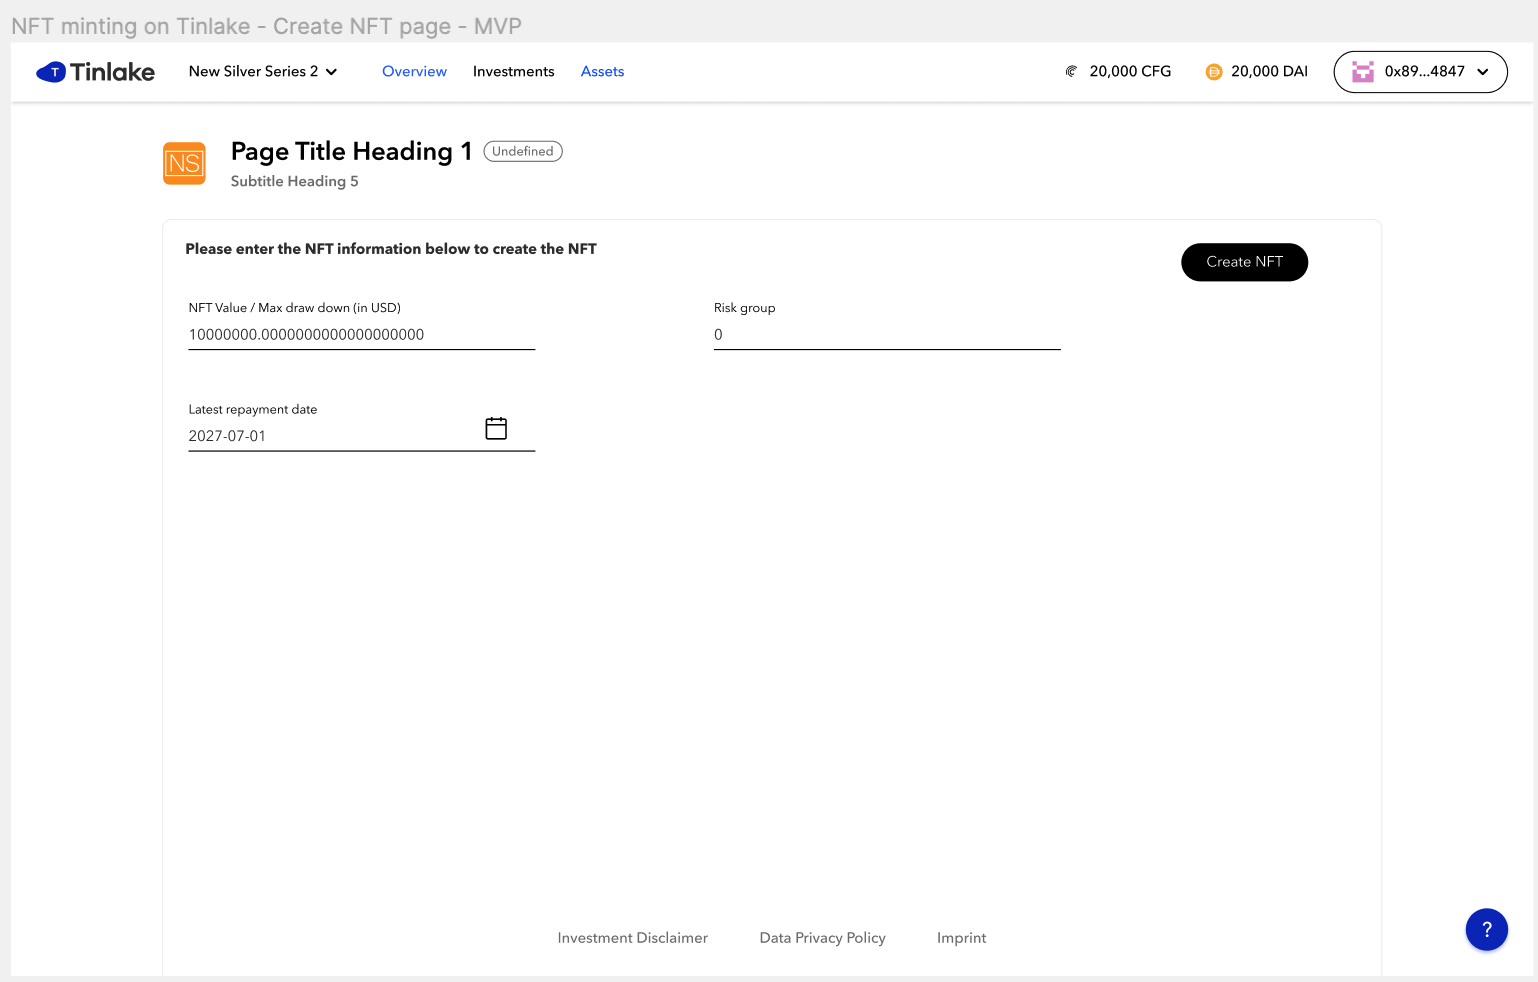Open the Investment Disclaimer link
The height and width of the screenshot is (982, 1538).
click(632, 938)
